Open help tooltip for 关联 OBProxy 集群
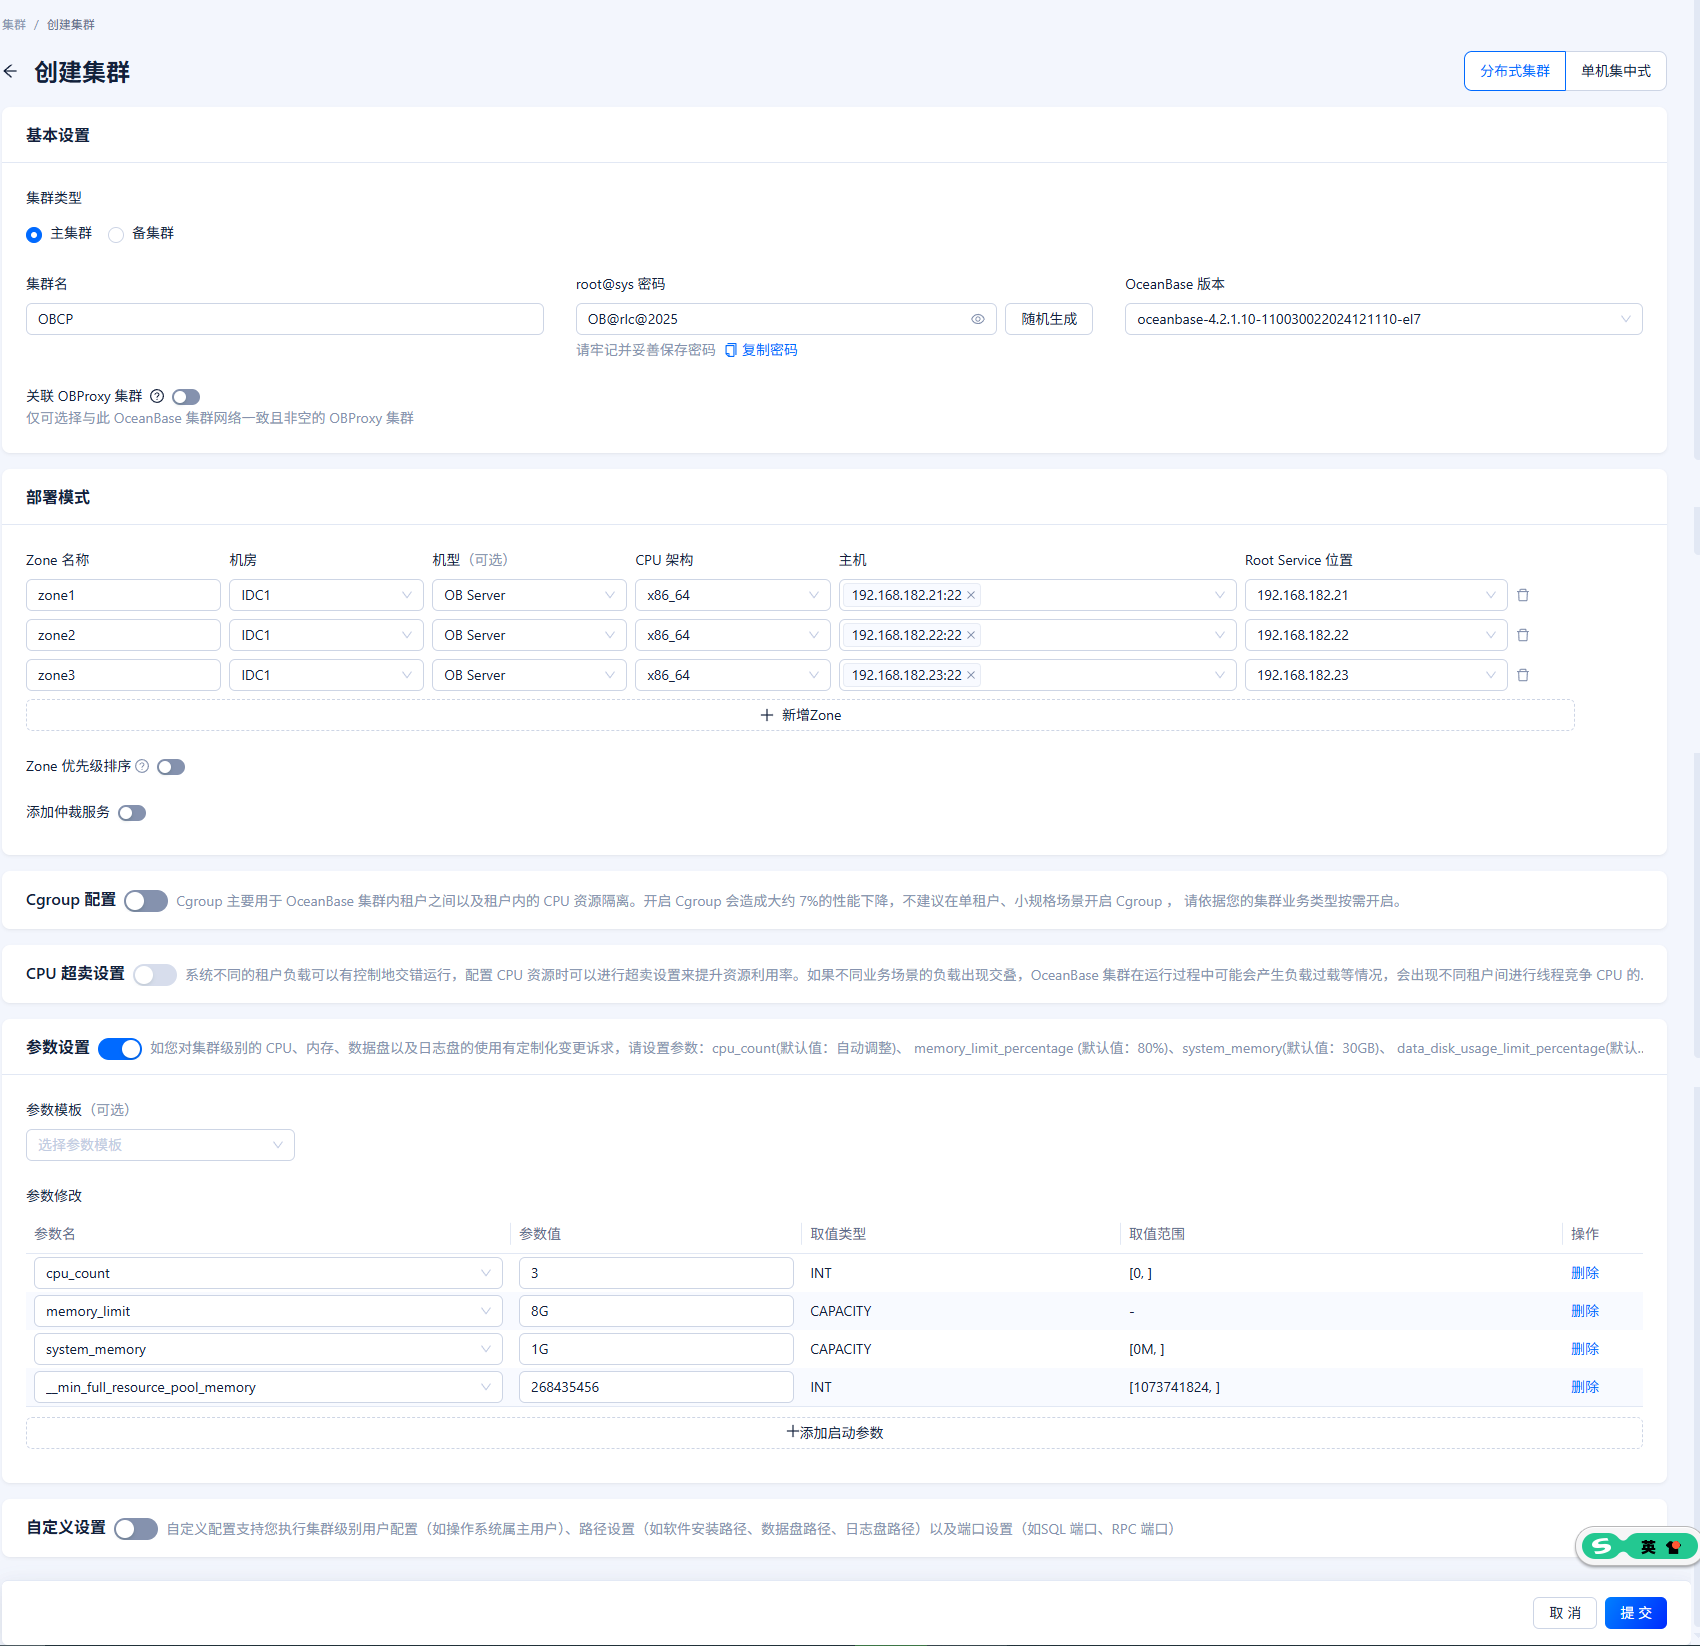 pos(157,396)
